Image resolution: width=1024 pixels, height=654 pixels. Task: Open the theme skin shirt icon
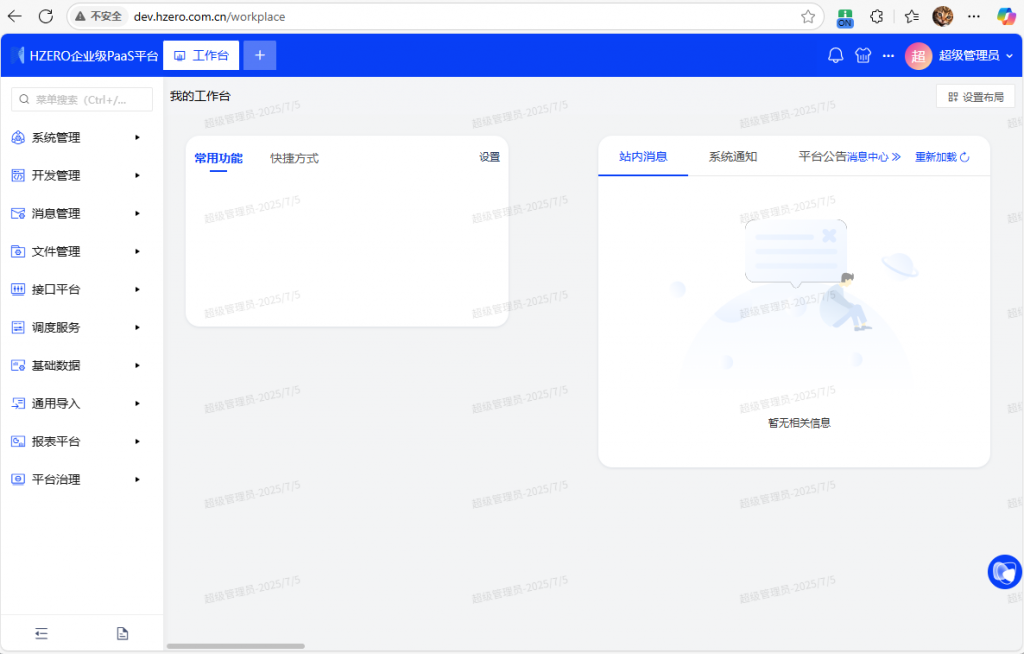click(863, 56)
